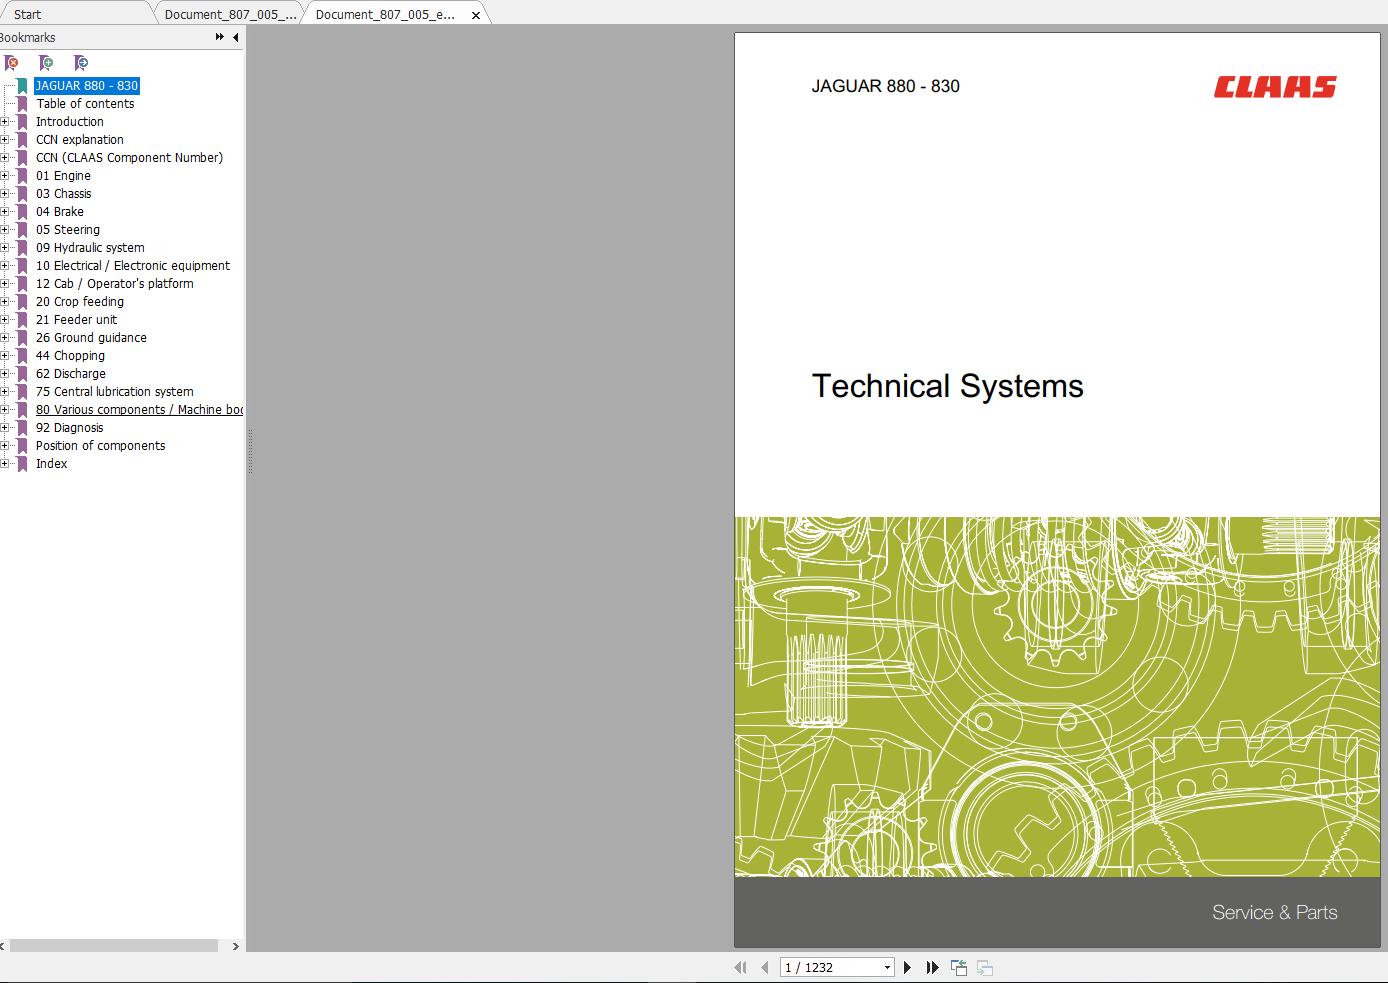Switch to the first Document_807_005 tab
Screen dimensions: 1388x983
click(x=230, y=14)
